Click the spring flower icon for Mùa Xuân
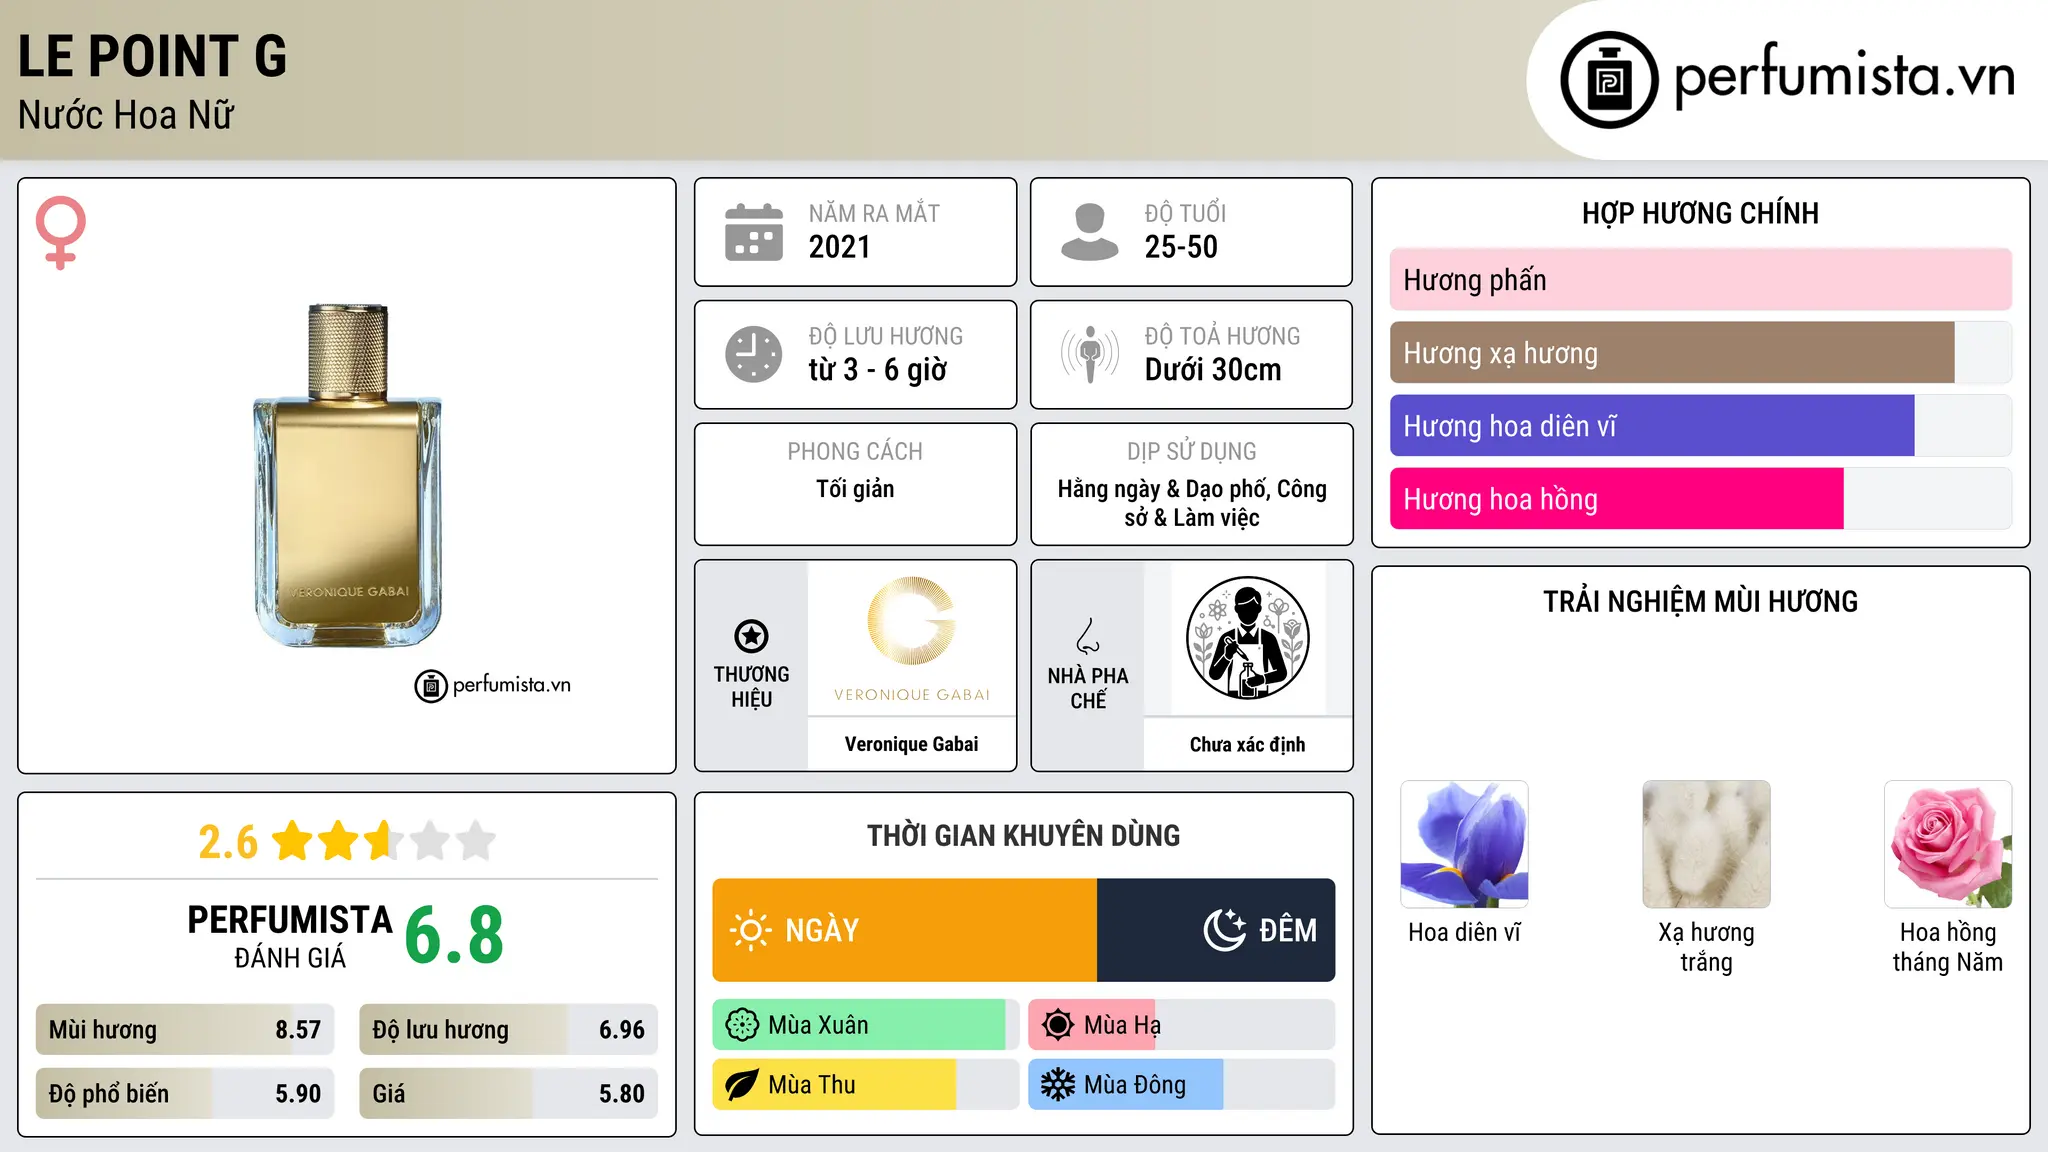The width and height of the screenshot is (2048, 1152). (742, 1025)
